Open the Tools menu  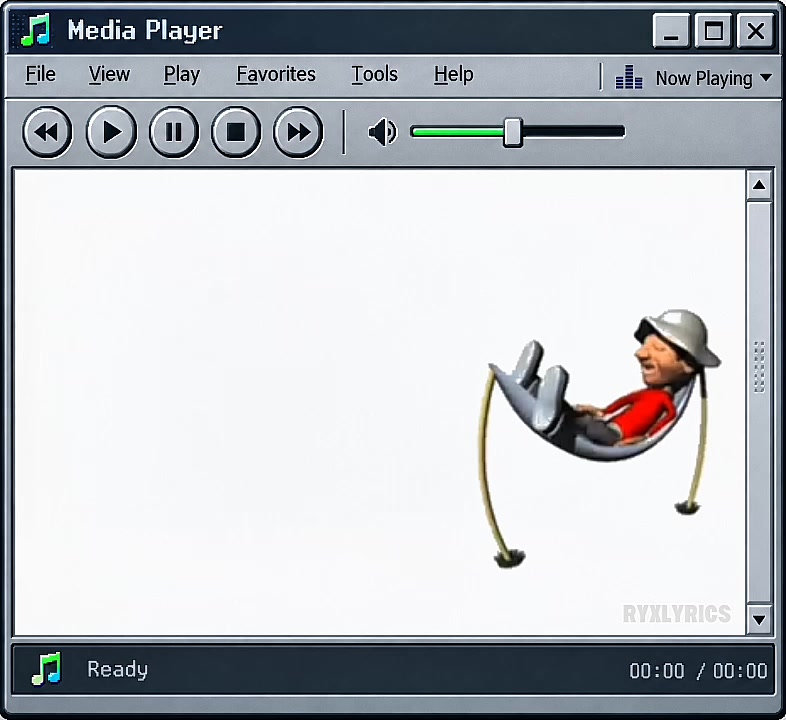tap(374, 75)
